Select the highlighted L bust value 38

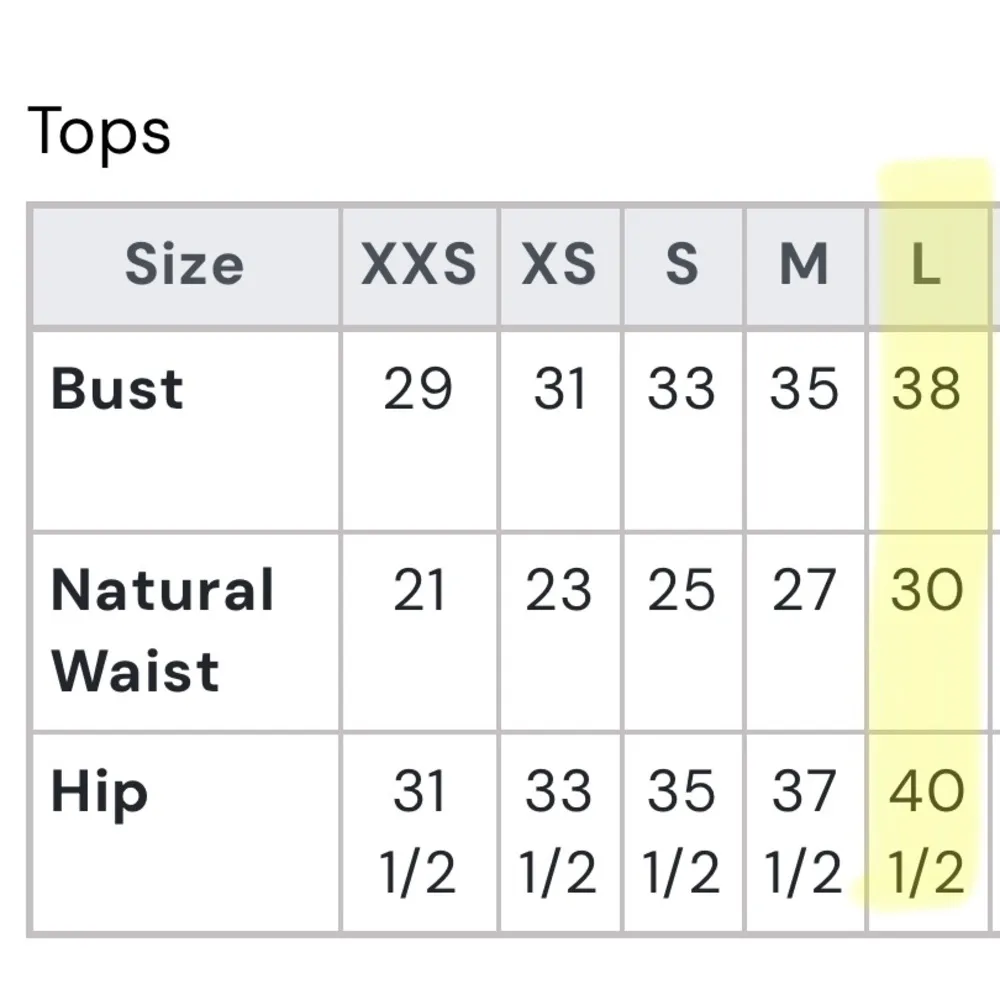pos(927,389)
